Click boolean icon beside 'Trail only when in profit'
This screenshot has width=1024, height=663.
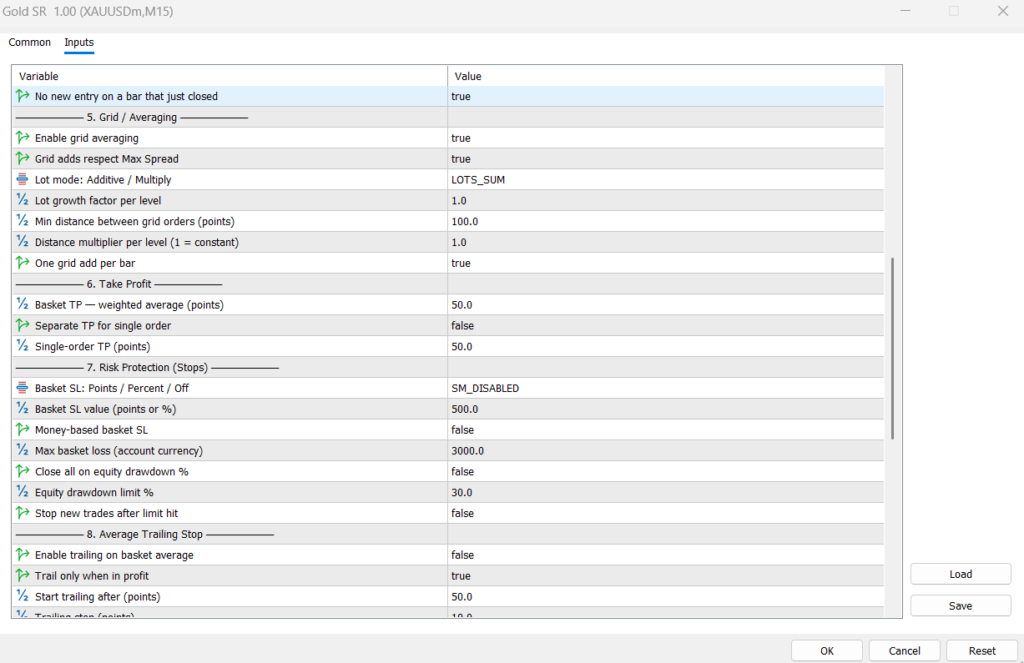(23, 575)
